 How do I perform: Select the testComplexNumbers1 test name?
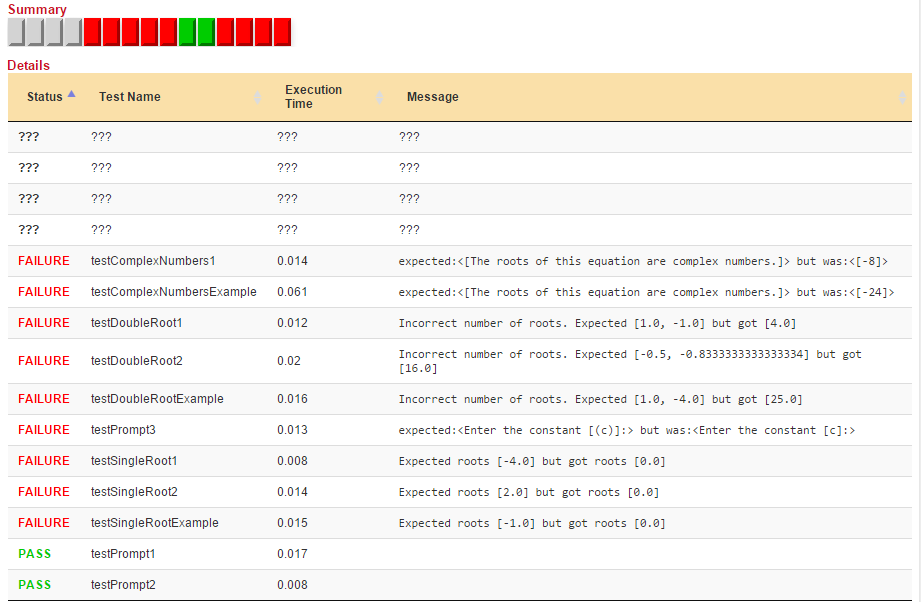tap(153, 261)
